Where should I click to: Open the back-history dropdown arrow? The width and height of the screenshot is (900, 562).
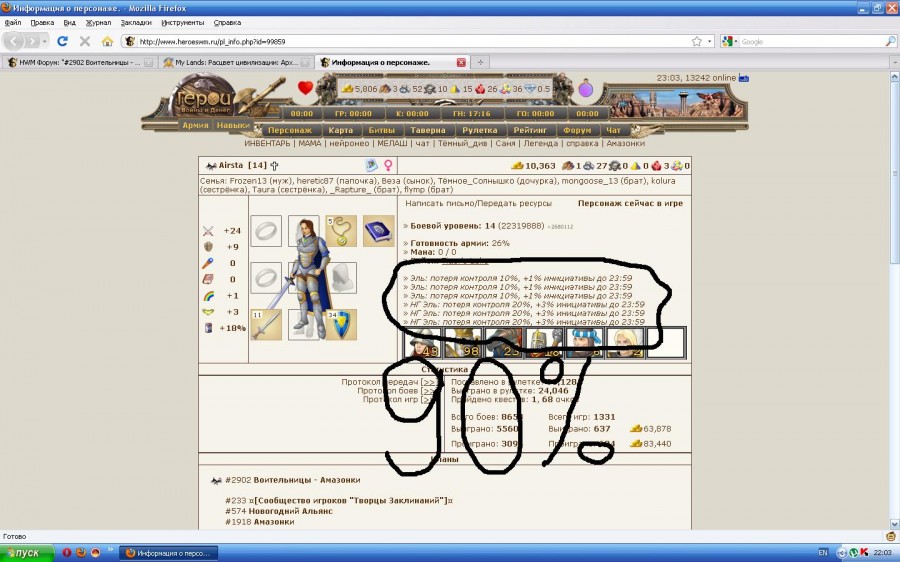44,41
